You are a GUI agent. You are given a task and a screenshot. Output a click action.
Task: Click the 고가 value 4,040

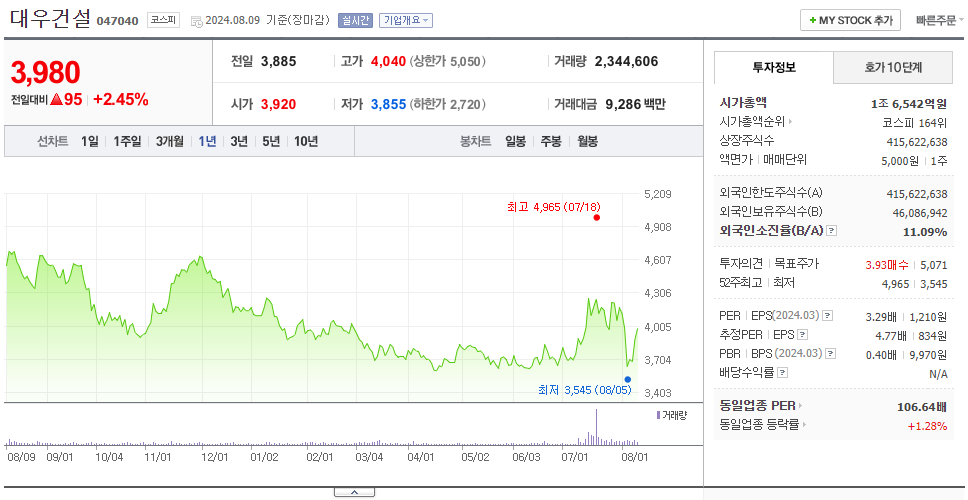388,61
